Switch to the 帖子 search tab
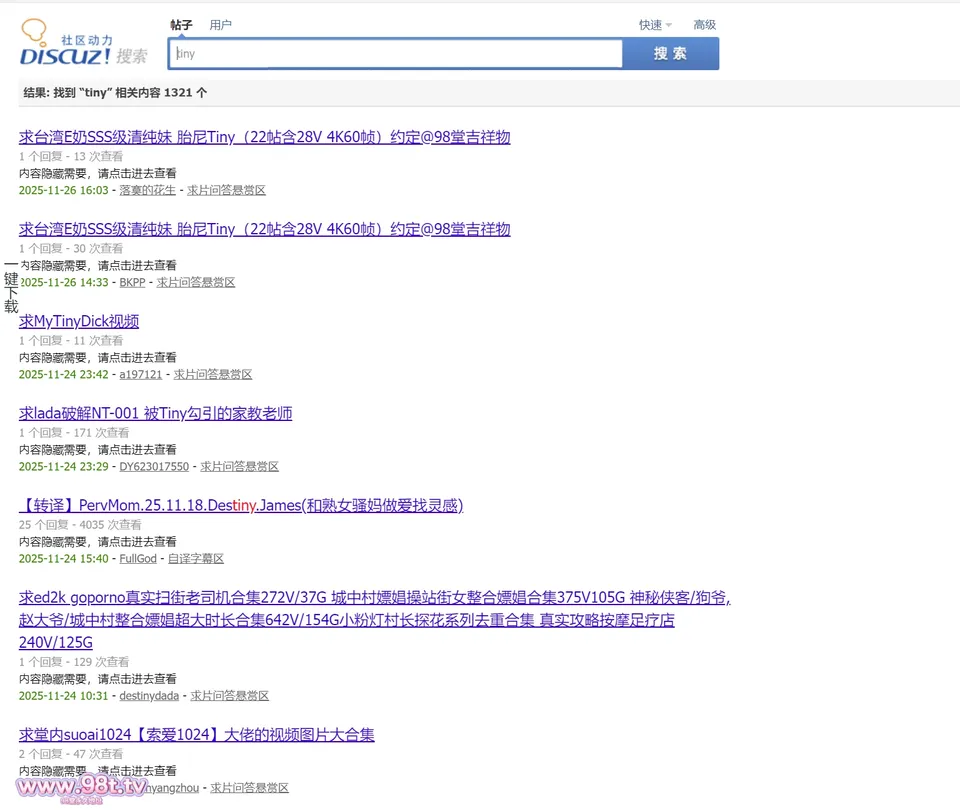Image resolution: width=960 pixels, height=810 pixels. click(181, 25)
